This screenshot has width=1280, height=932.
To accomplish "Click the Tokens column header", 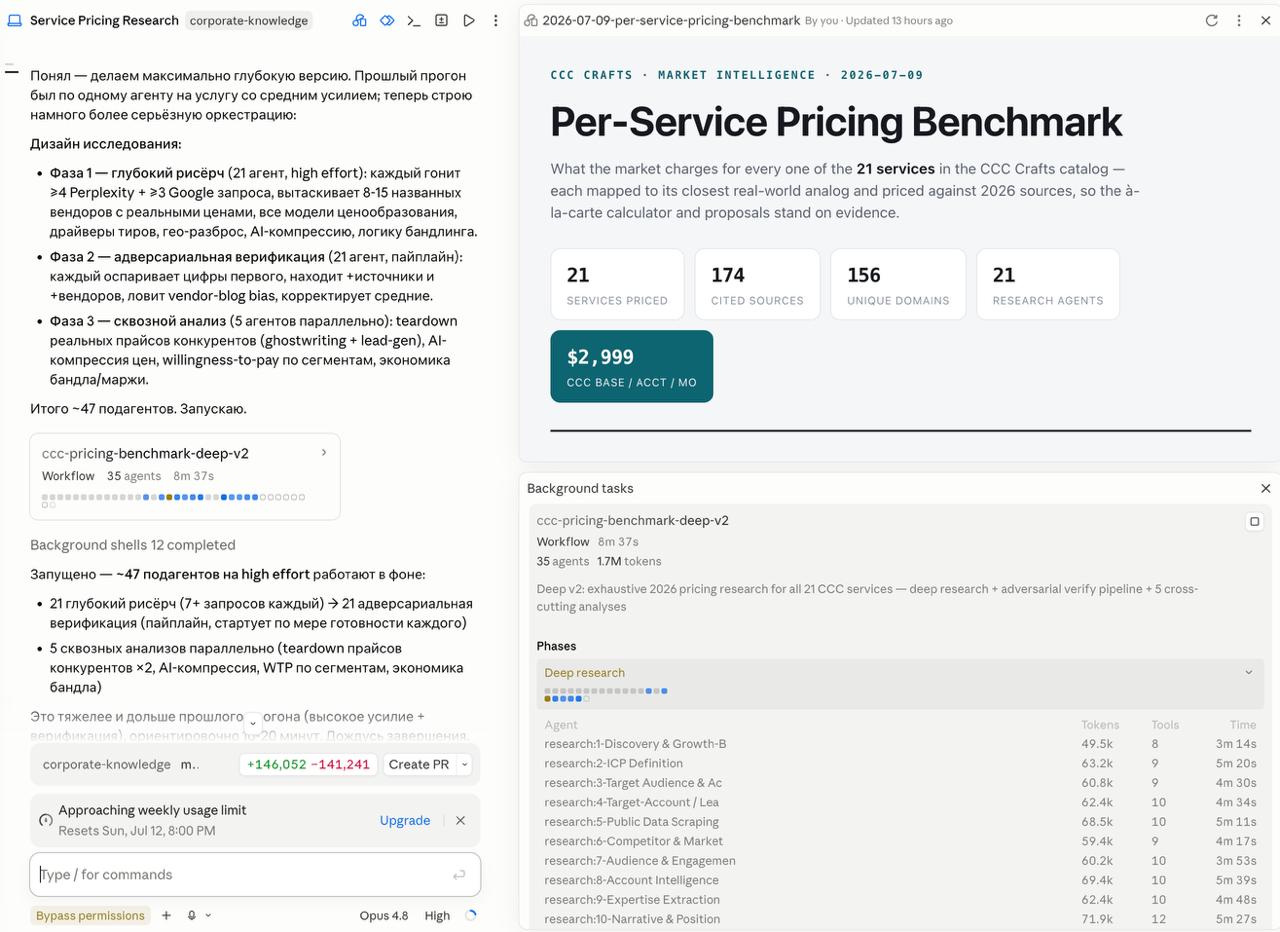I will [x=1100, y=725].
